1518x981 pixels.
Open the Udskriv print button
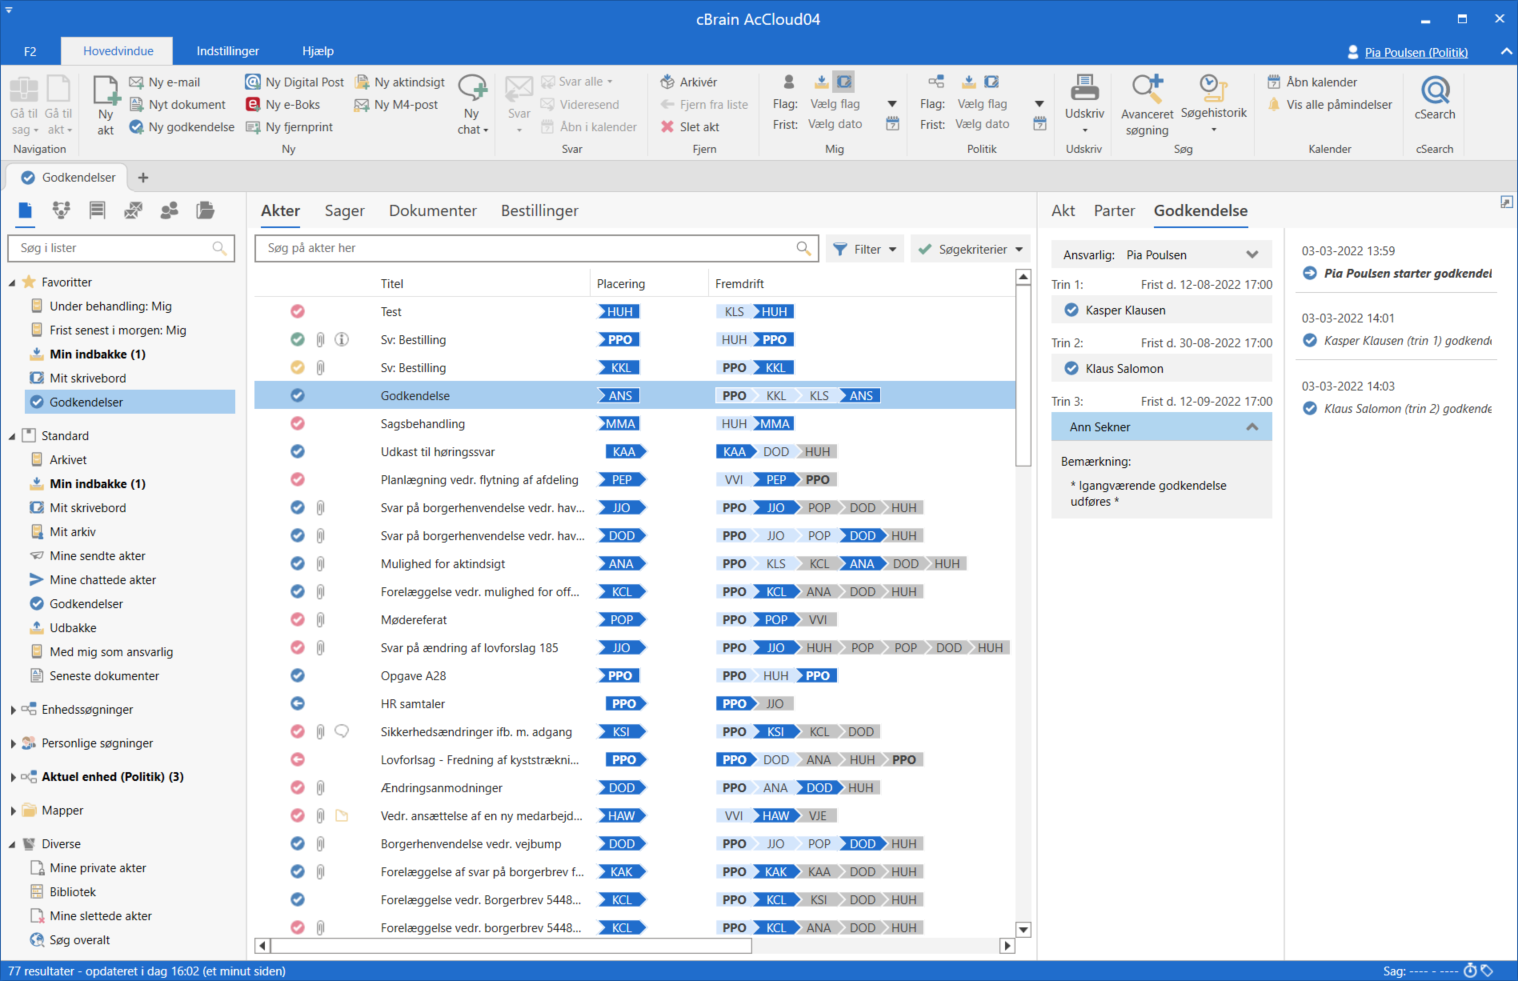click(1084, 105)
